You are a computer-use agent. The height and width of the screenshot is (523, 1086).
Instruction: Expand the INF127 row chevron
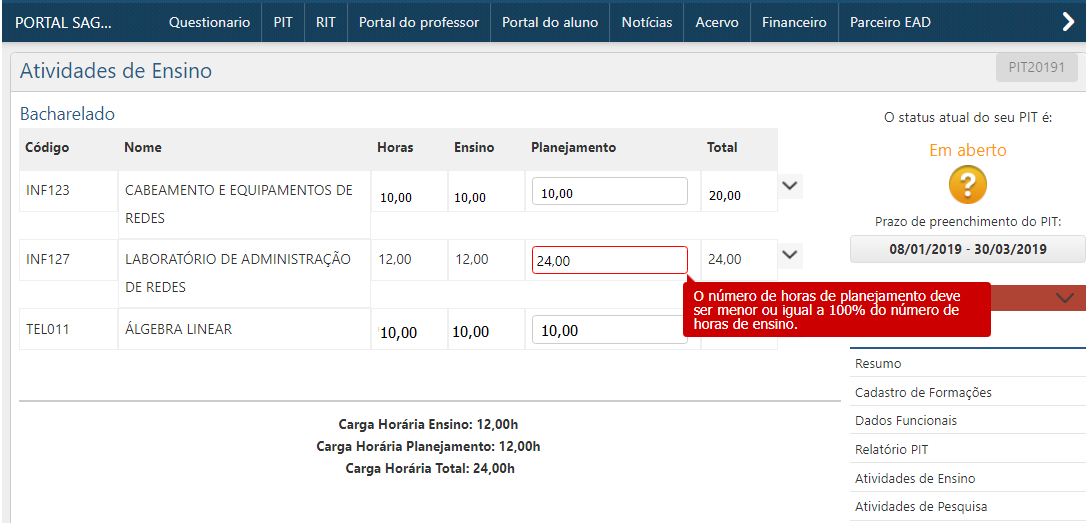pyautogui.click(x=790, y=256)
